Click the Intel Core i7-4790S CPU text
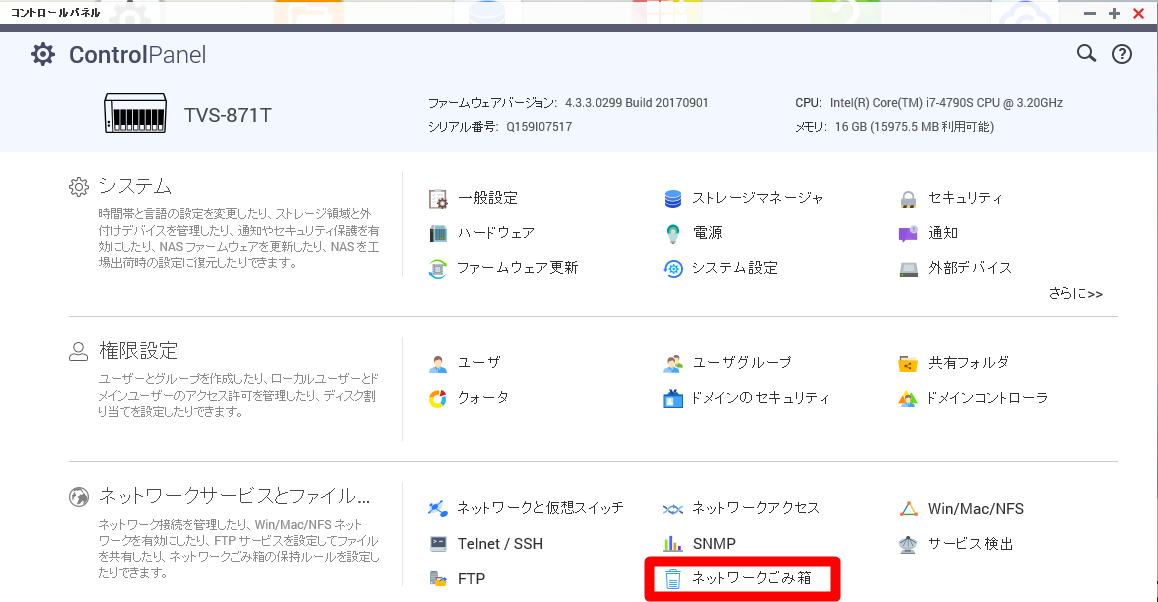Screen dimensions: 1158x602 click(946, 103)
